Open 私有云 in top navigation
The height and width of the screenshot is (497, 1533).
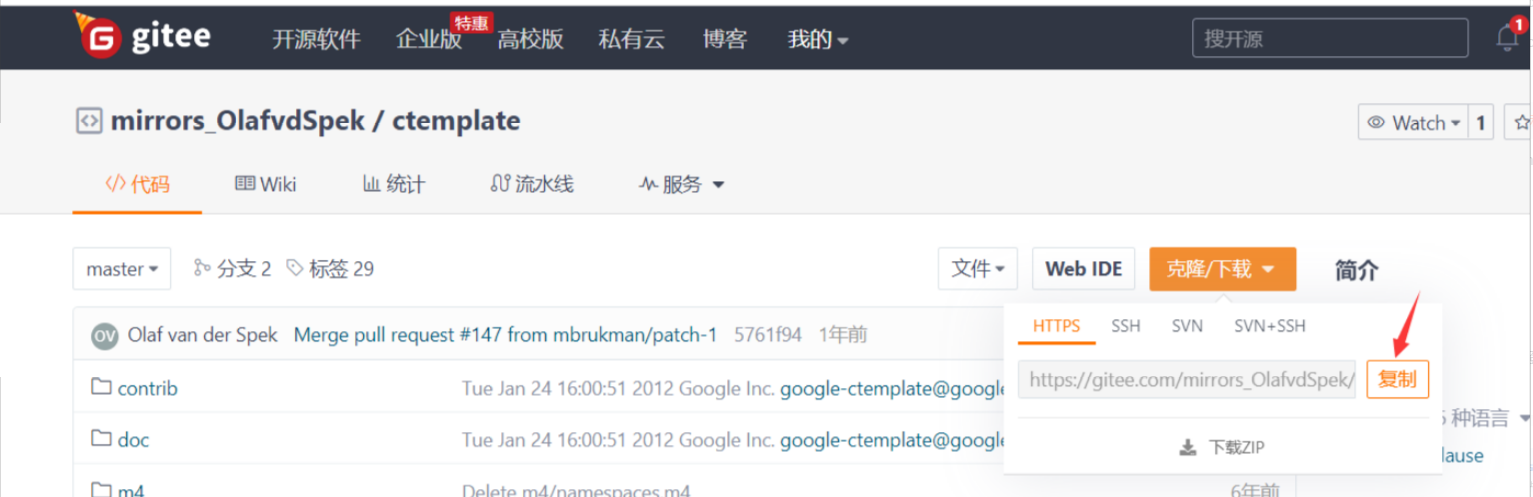coord(632,39)
